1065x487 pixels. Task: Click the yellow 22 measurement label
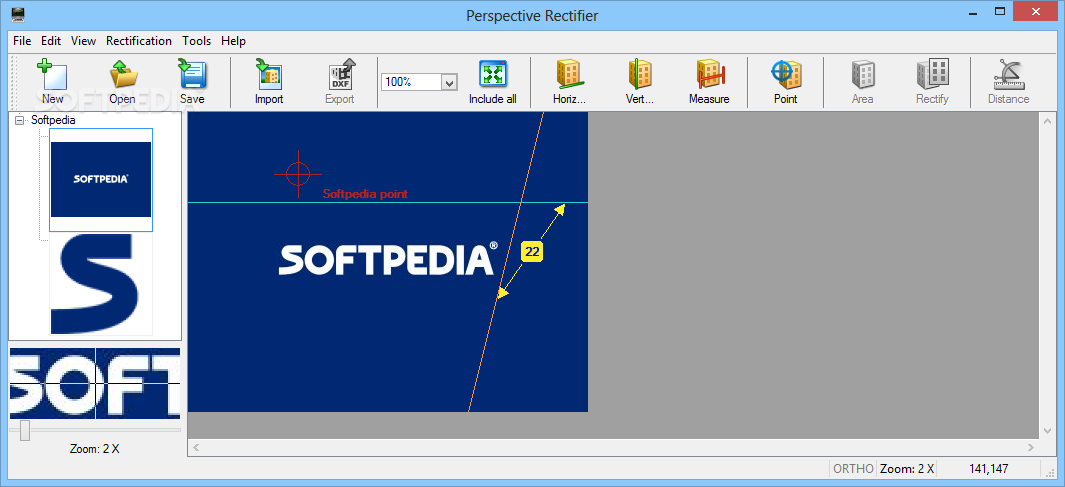[x=532, y=251]
